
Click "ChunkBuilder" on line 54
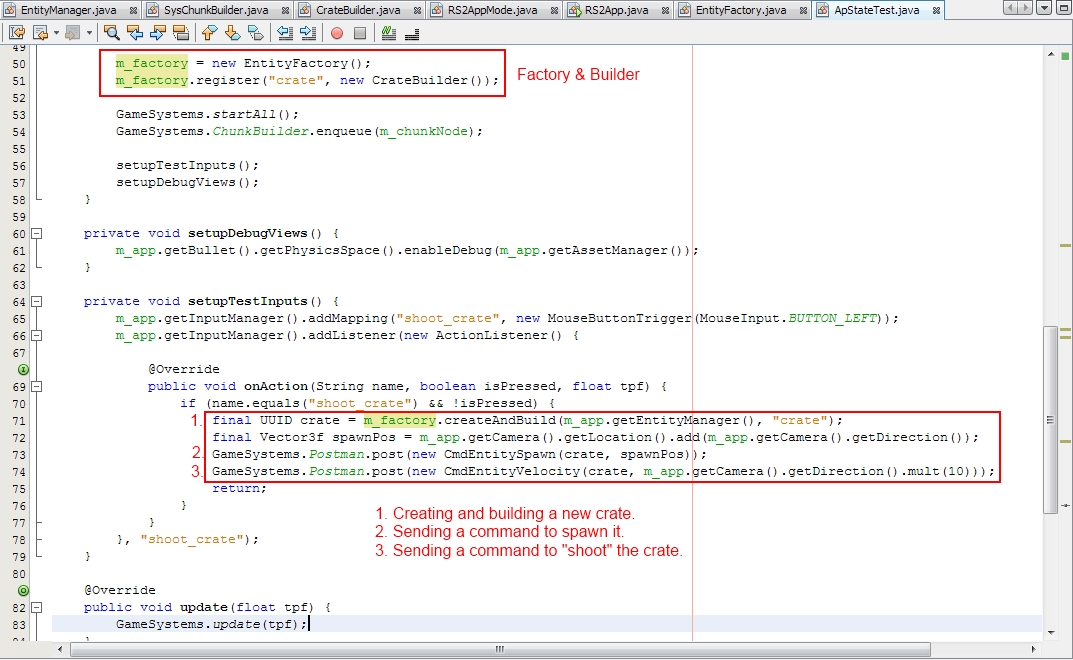(x=261, y=131)
